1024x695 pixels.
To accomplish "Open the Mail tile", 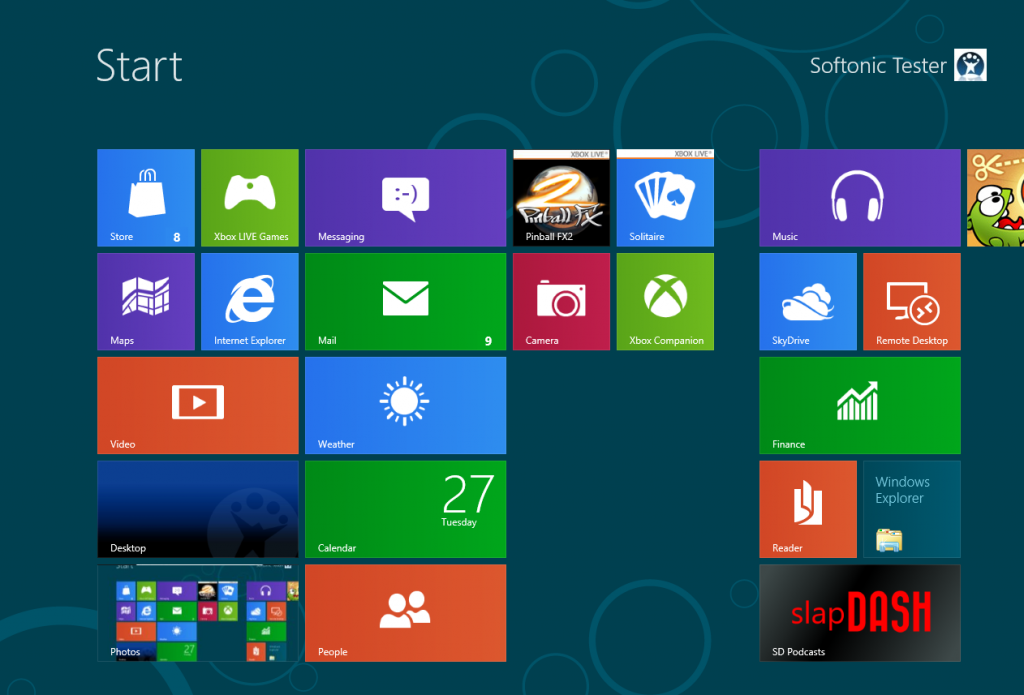I will (405, 301).
